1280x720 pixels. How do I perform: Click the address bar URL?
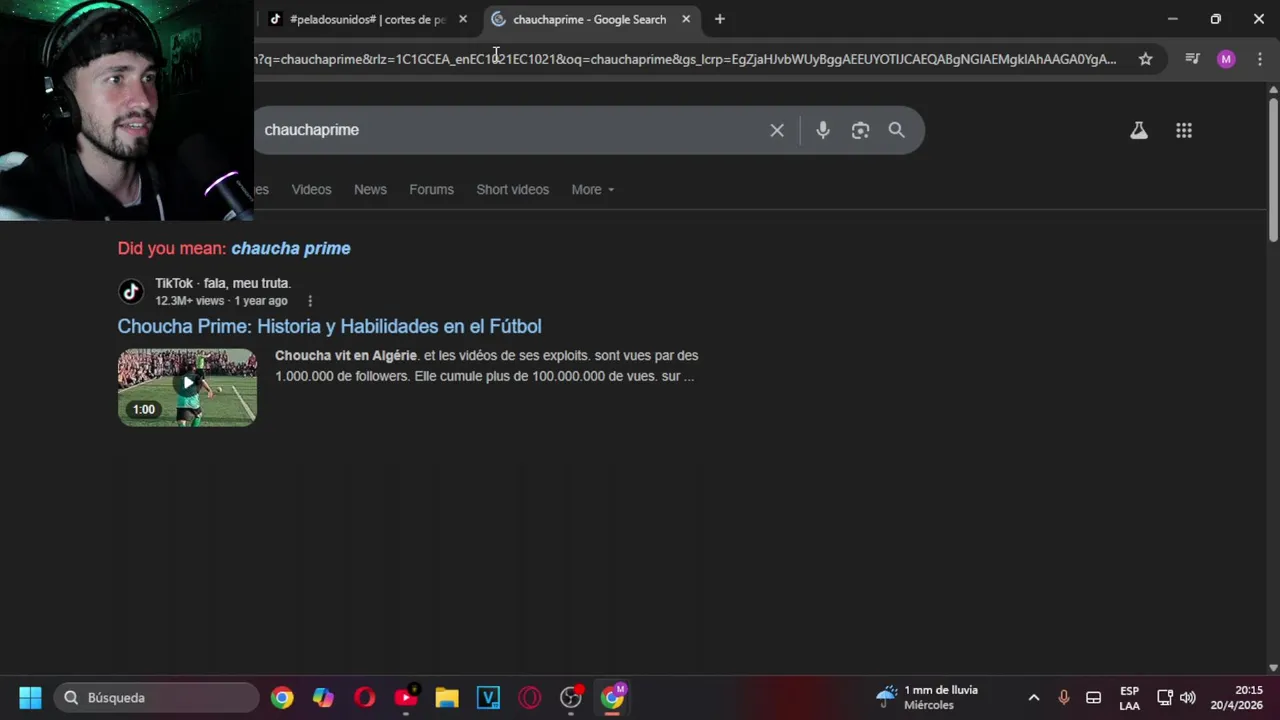pyautogui.click(x=685, y=59)
